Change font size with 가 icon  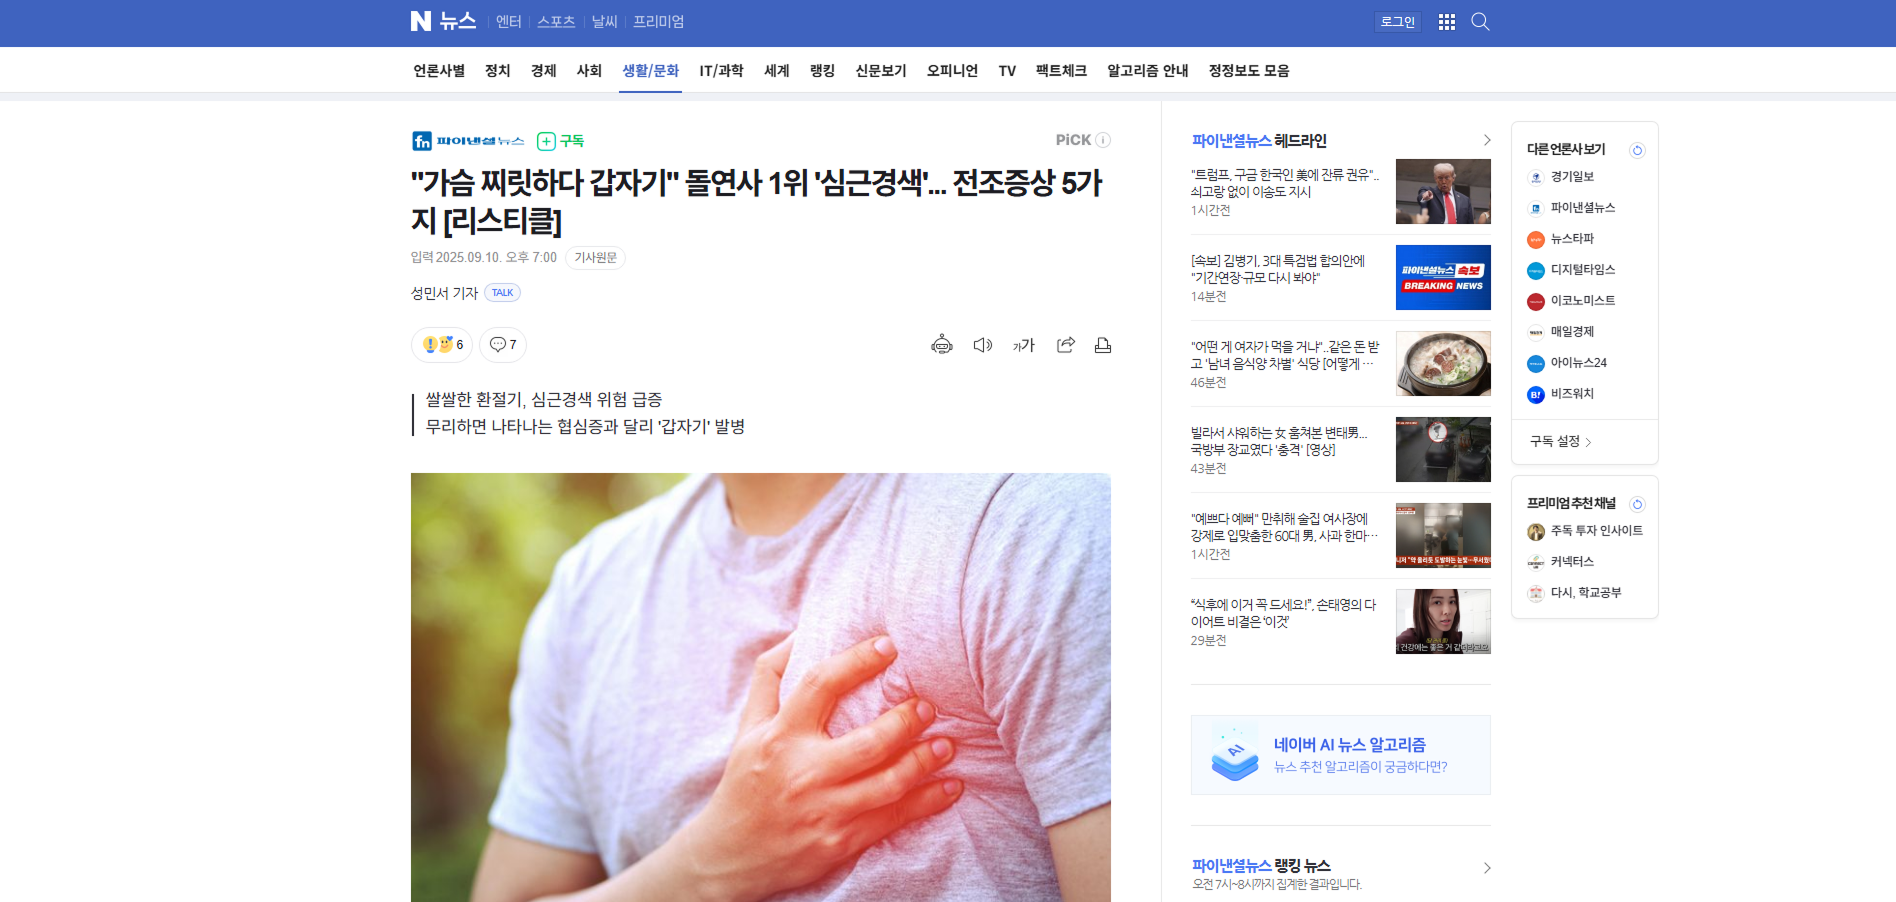click(1024, 345)
